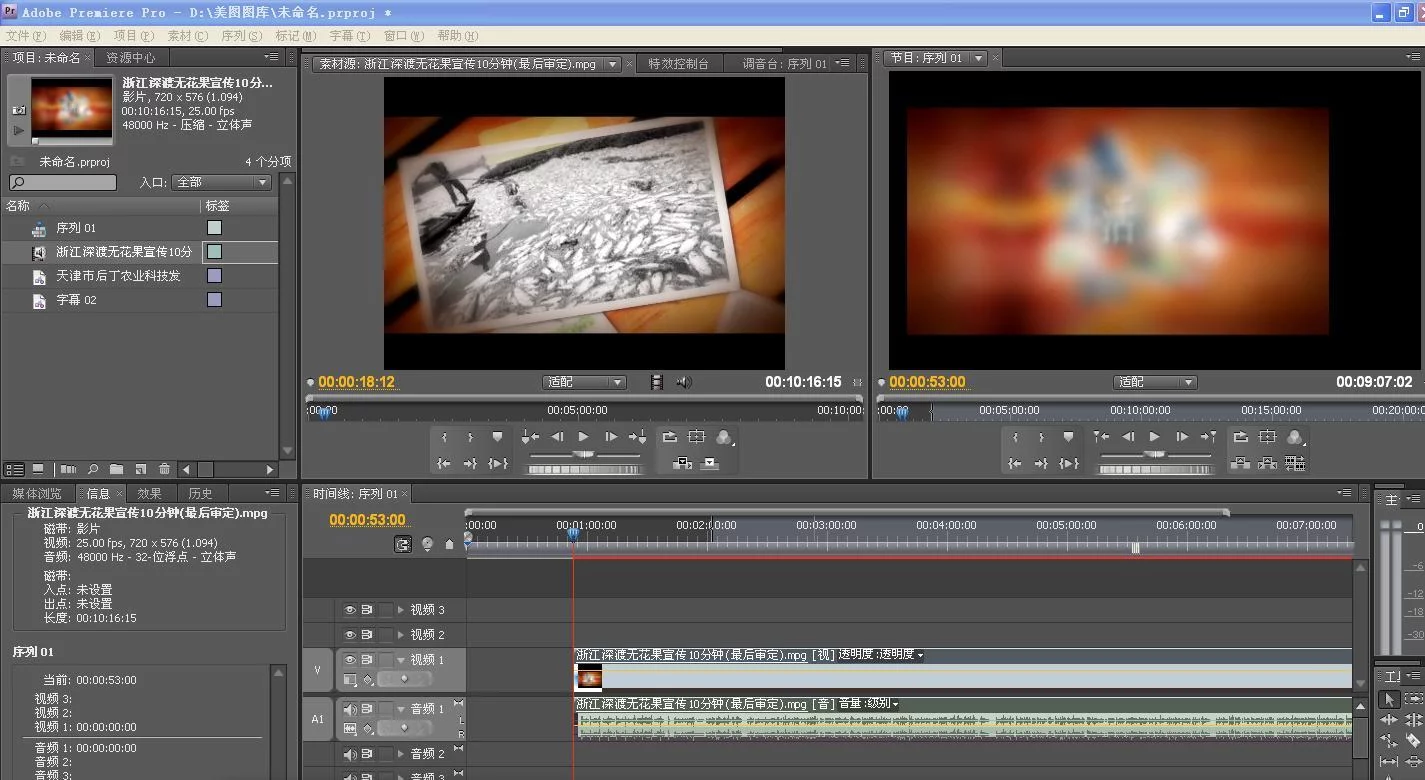Toggle loop playback in the source monitor
Image resolution: width=1425 pixels, height=780 pixels.
pyautogui.click(x=669, y=437)
